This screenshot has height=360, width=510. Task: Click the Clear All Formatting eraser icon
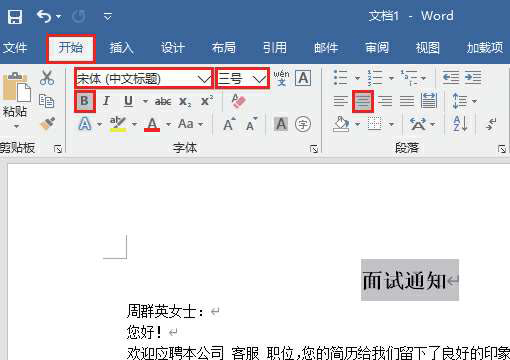(238, 101)
